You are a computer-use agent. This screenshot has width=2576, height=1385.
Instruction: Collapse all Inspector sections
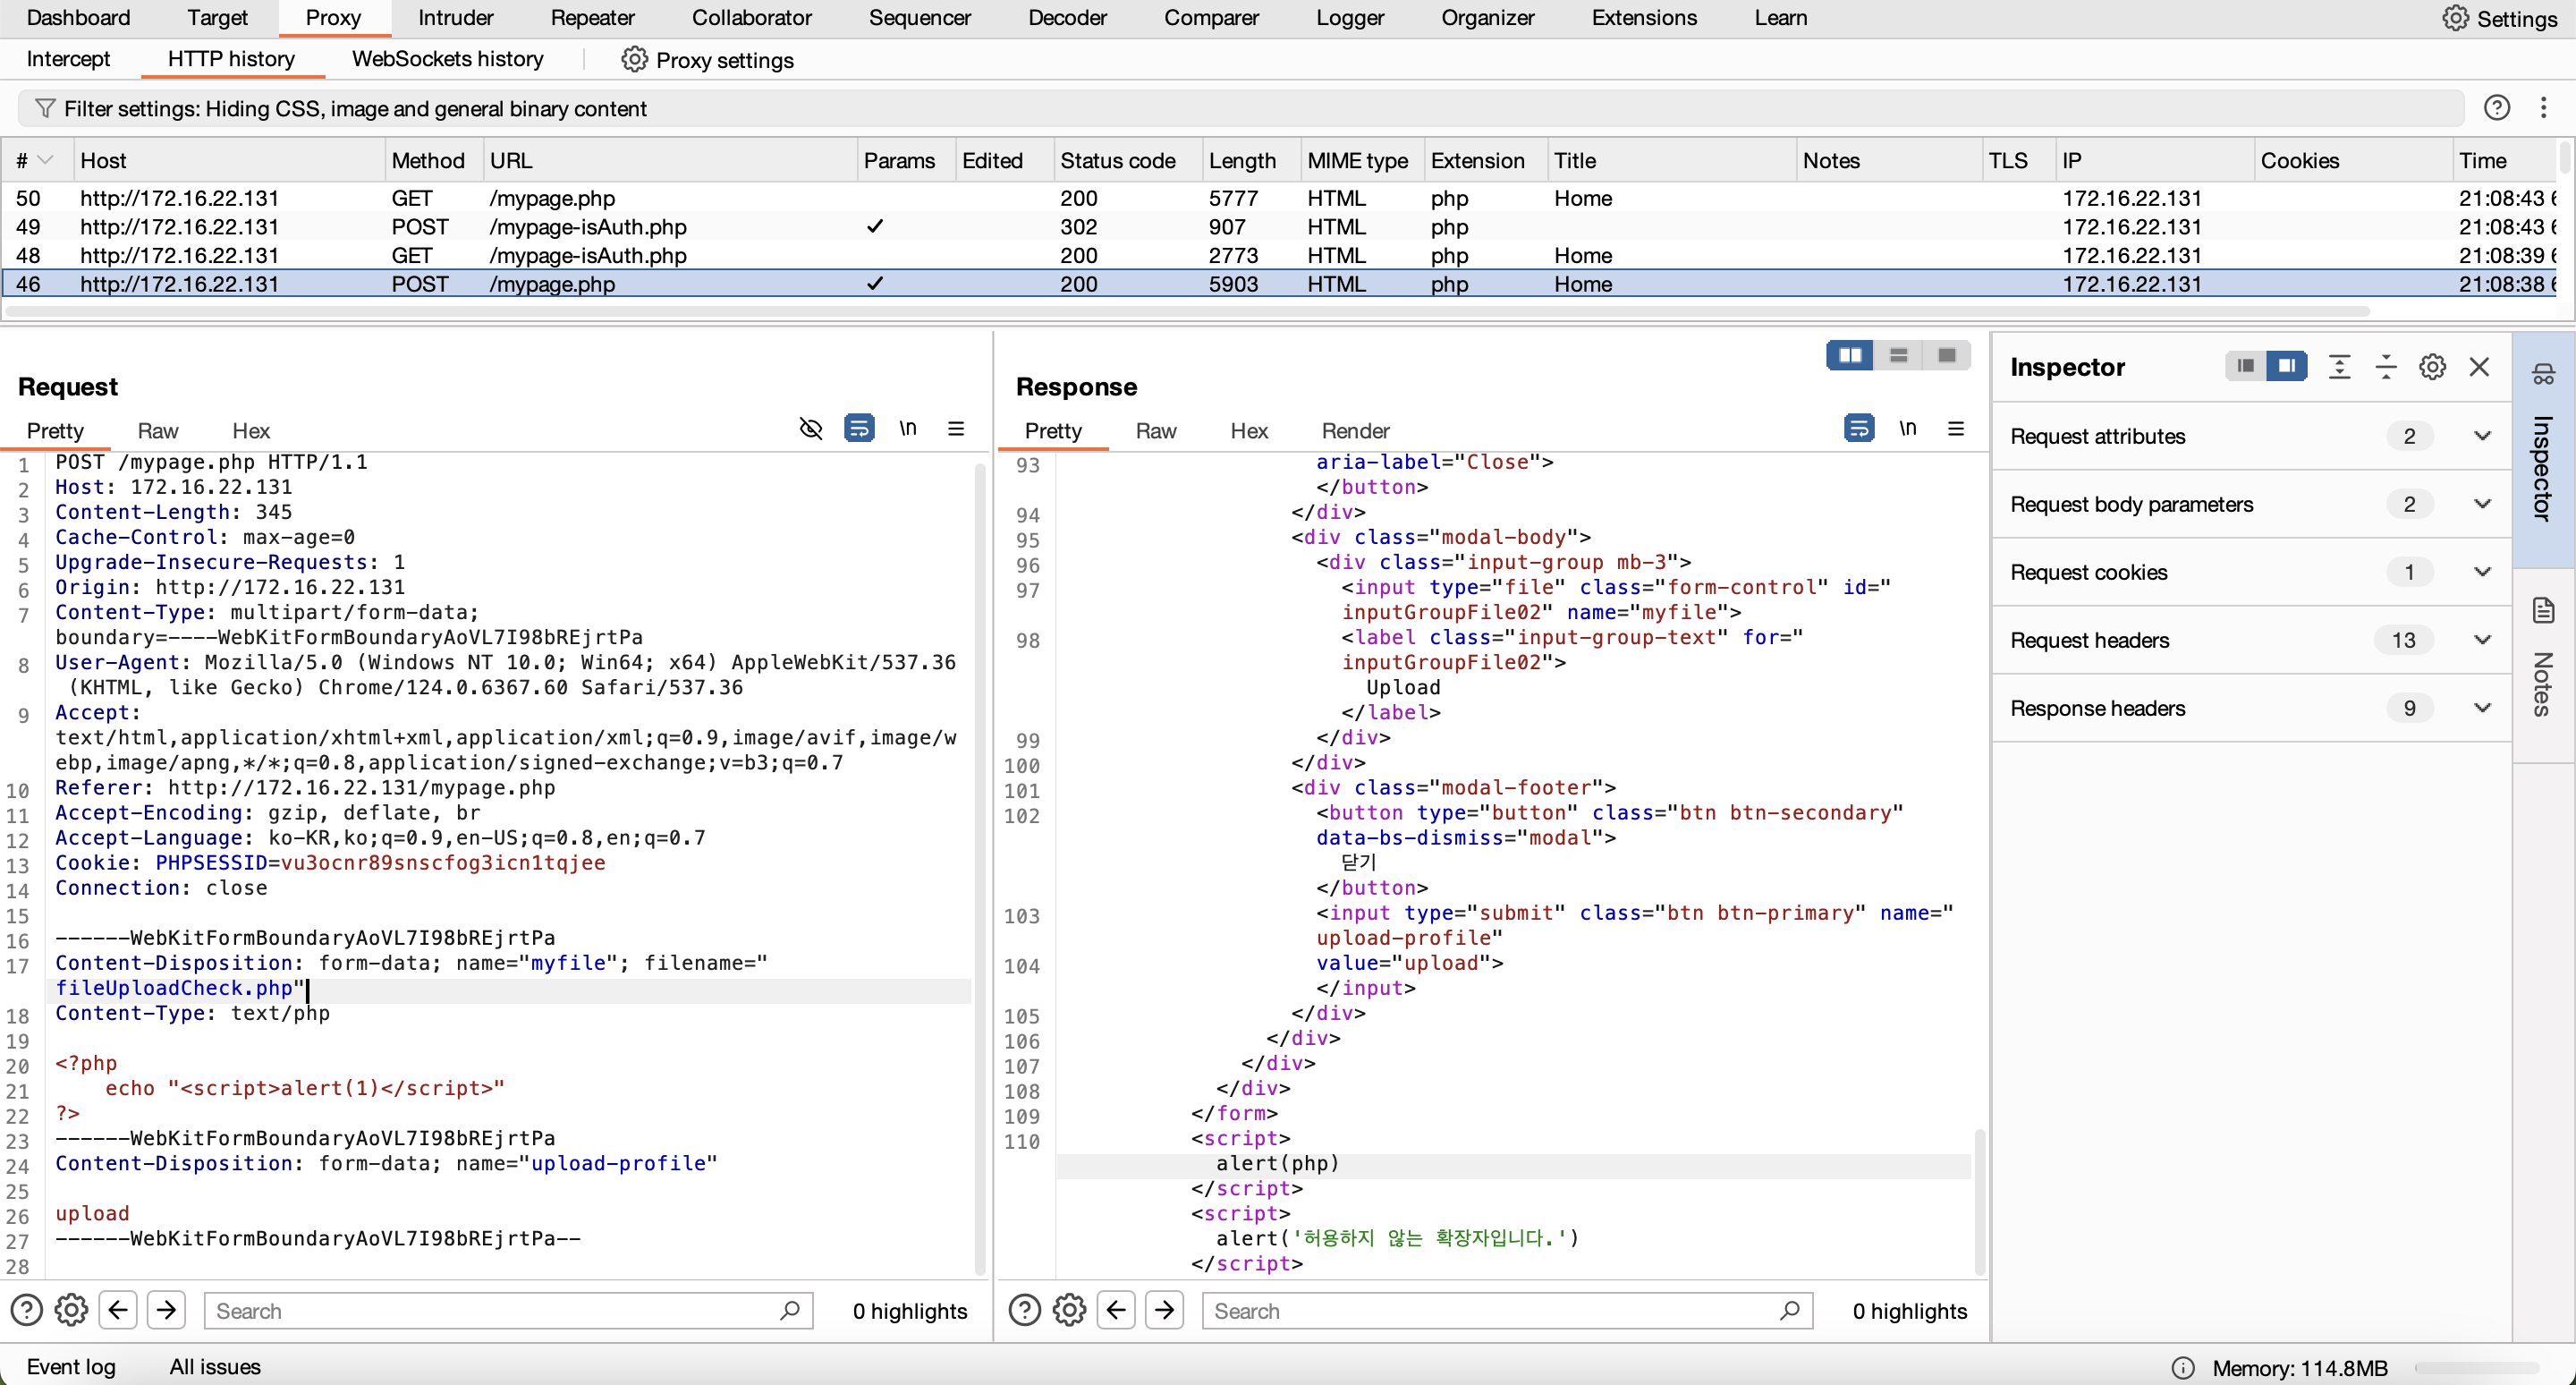(2386, 367)
